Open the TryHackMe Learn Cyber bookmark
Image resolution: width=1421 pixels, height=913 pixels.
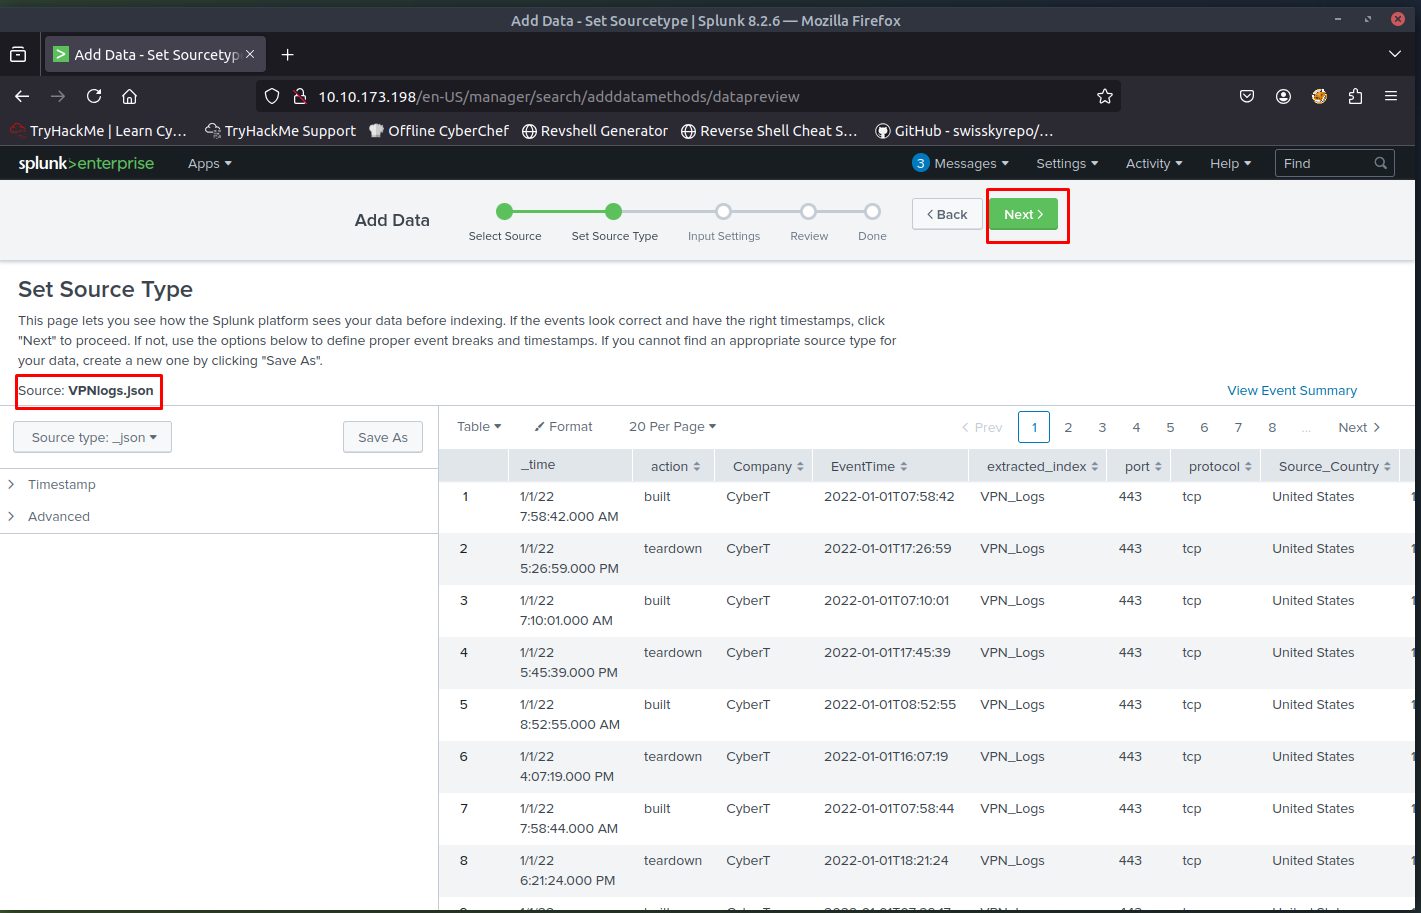(98, 131)
